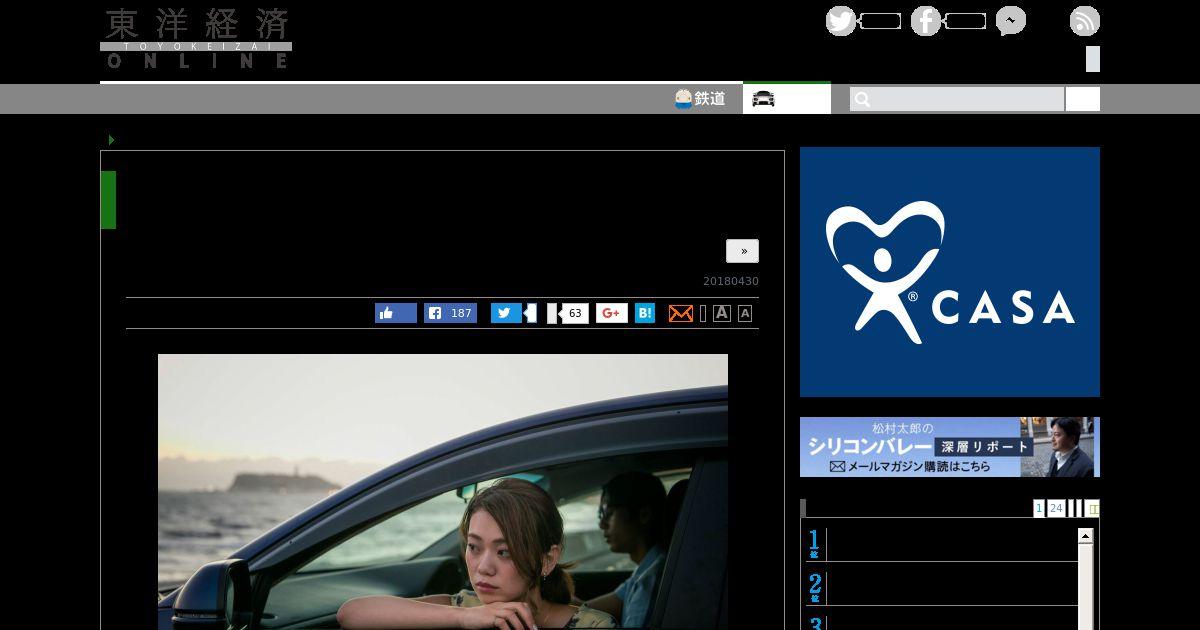Open the Facebook like count box in header
The width and height of the screenshot is (1200, 630).
click(x=965, y=21)
